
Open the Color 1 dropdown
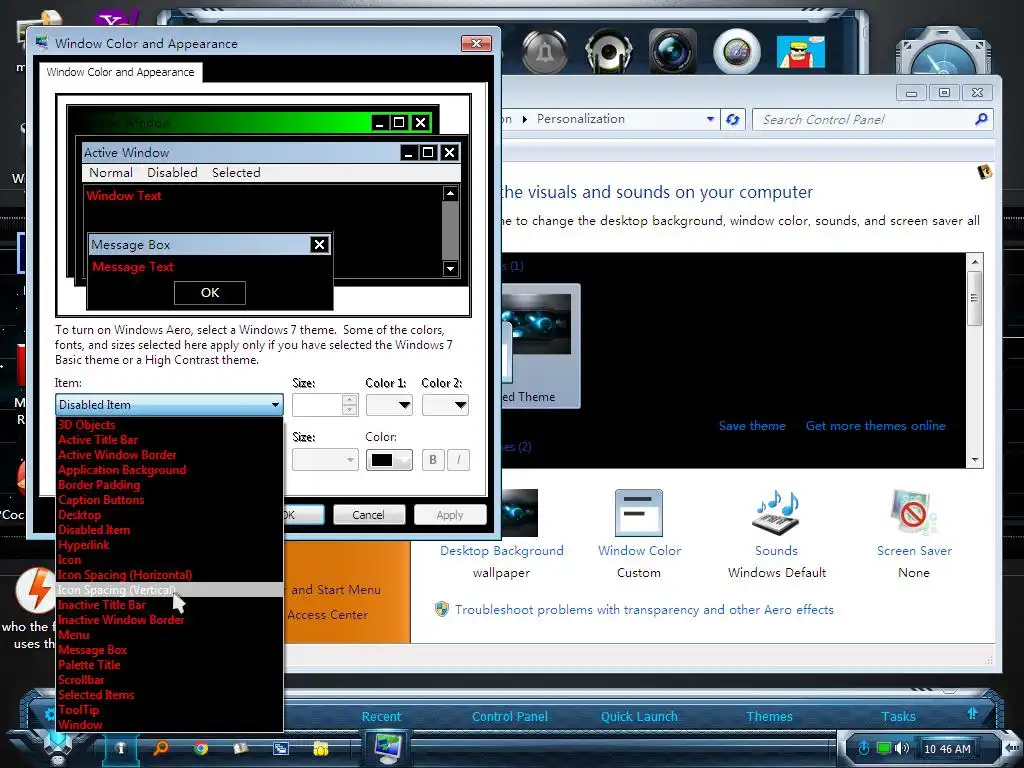[x=389, y=405]
